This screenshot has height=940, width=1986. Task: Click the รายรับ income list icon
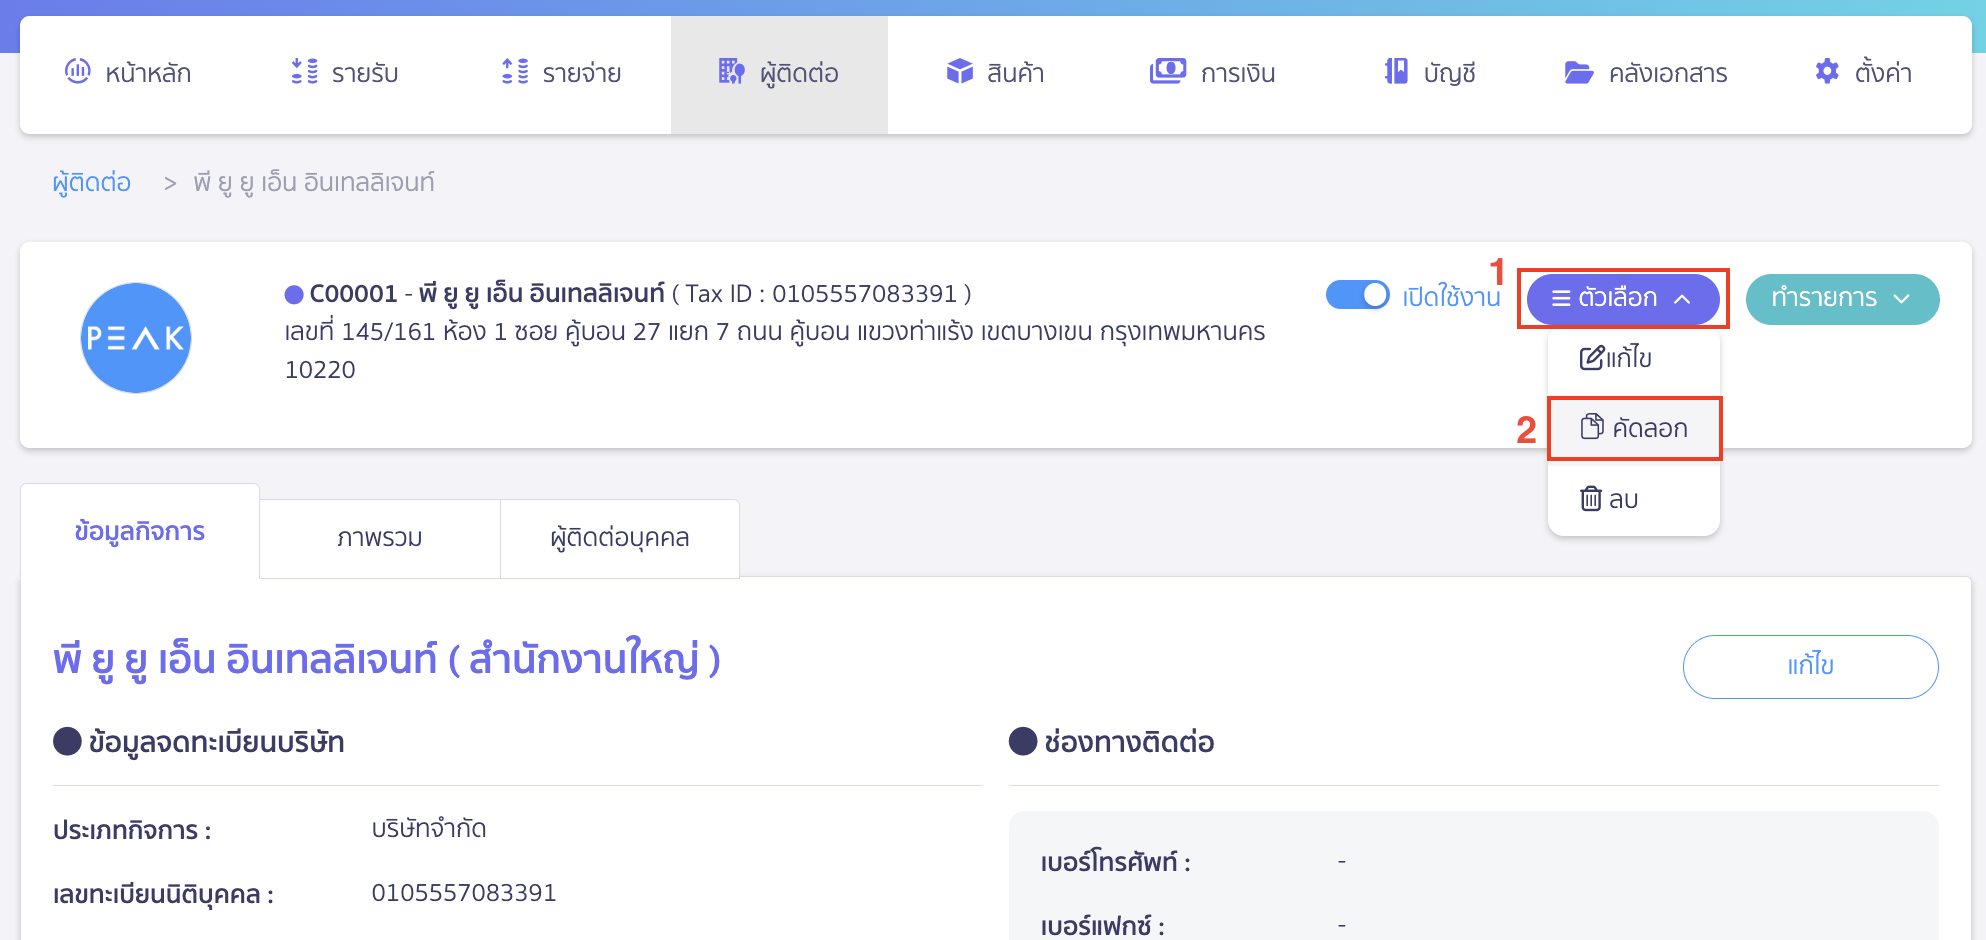(x=304, y=72)
